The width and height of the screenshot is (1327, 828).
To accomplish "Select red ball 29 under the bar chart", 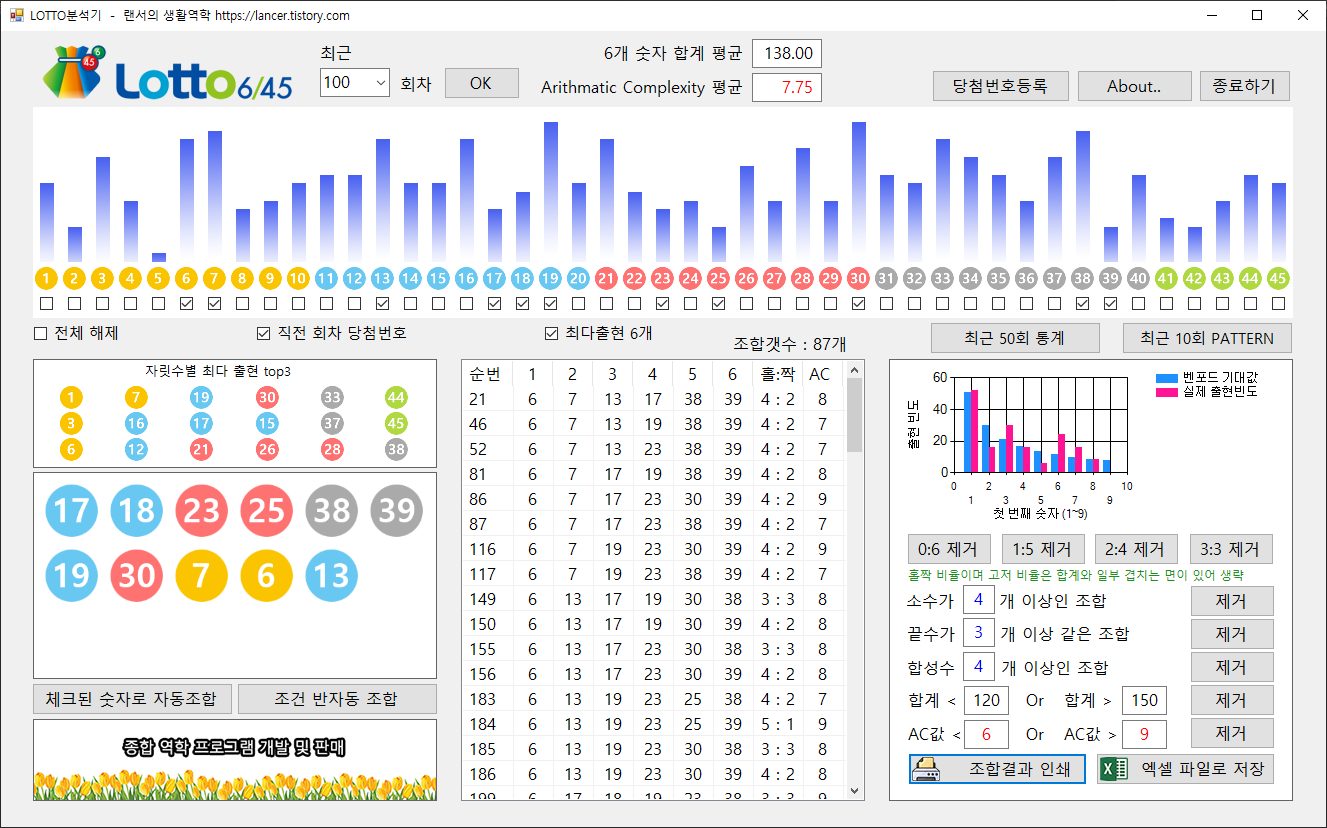I will pos(830,279).
